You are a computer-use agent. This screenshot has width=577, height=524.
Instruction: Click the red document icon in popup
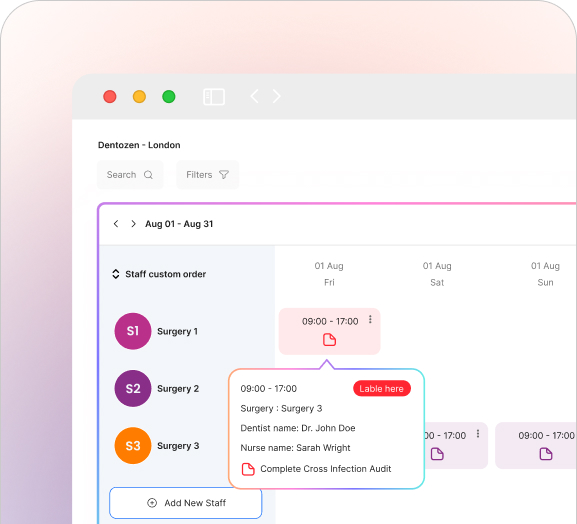point(248,469)
